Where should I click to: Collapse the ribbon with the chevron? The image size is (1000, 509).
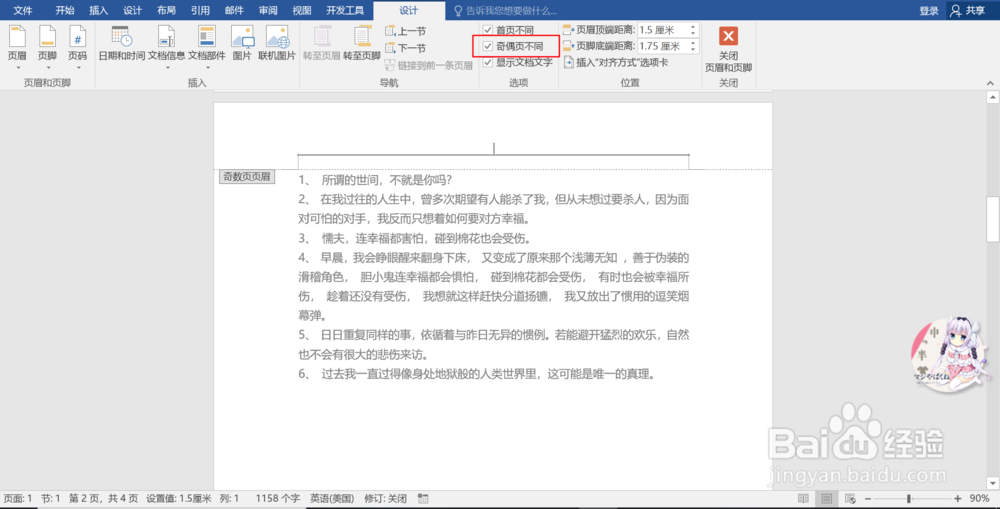click(990, 83)
